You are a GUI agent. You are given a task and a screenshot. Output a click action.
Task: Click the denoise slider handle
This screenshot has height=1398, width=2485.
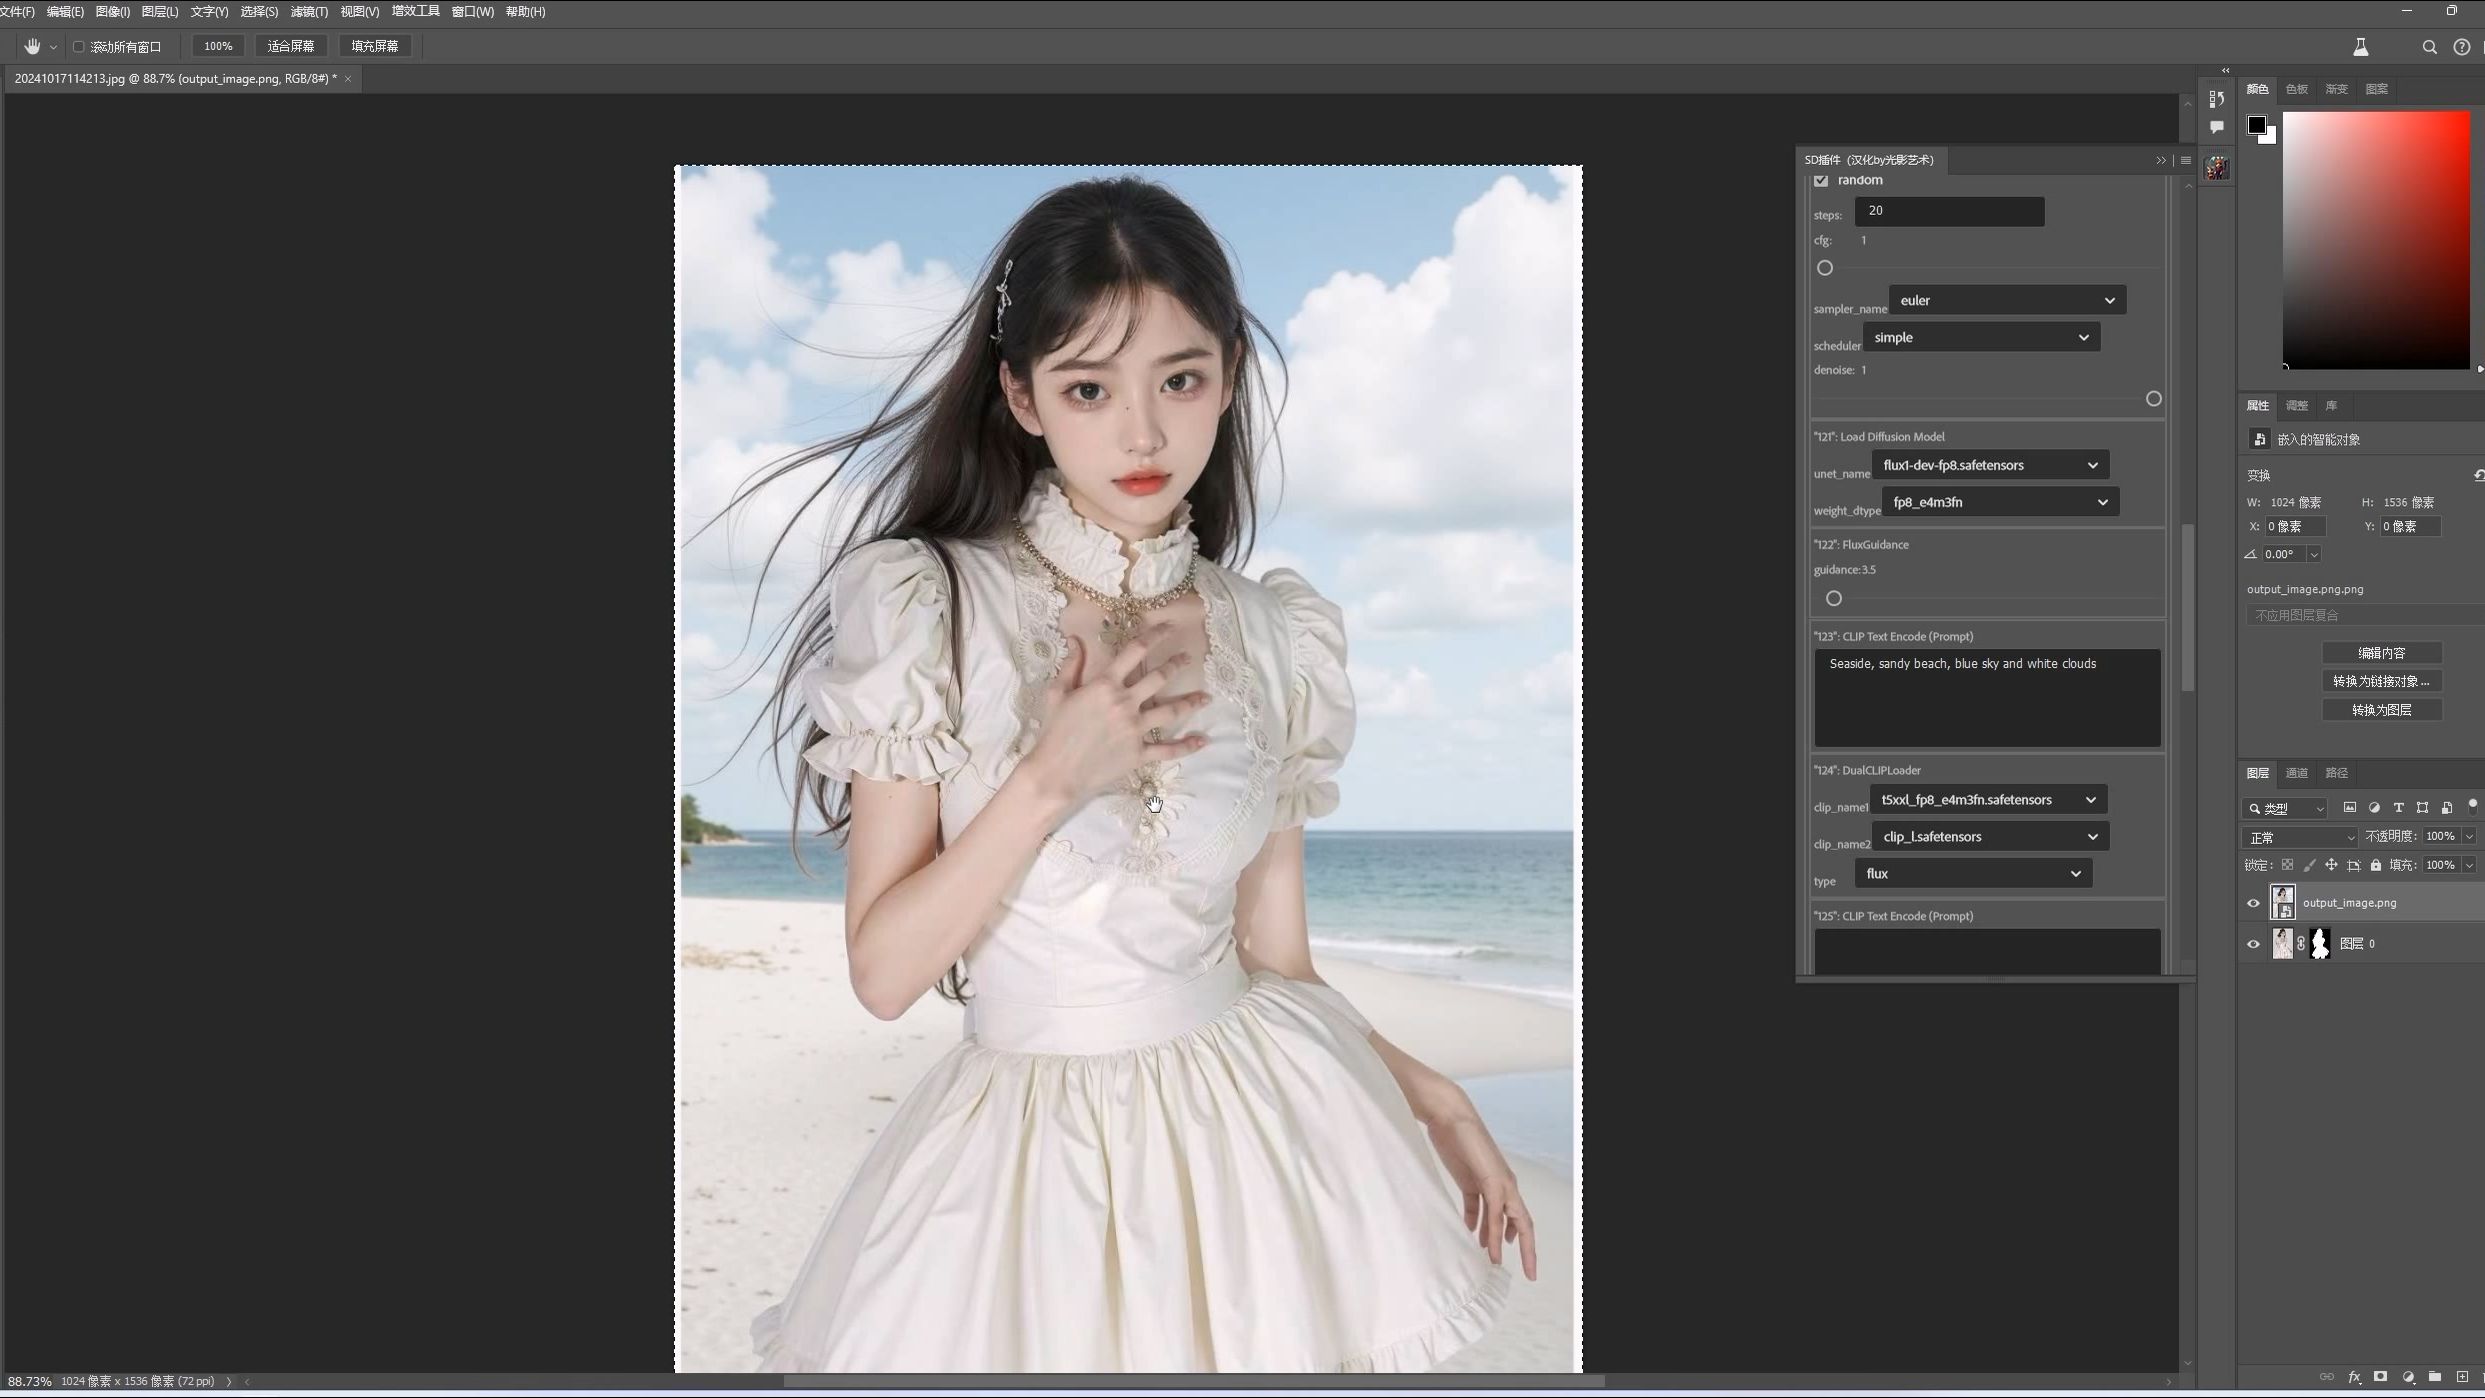(x=2153, y=399)
